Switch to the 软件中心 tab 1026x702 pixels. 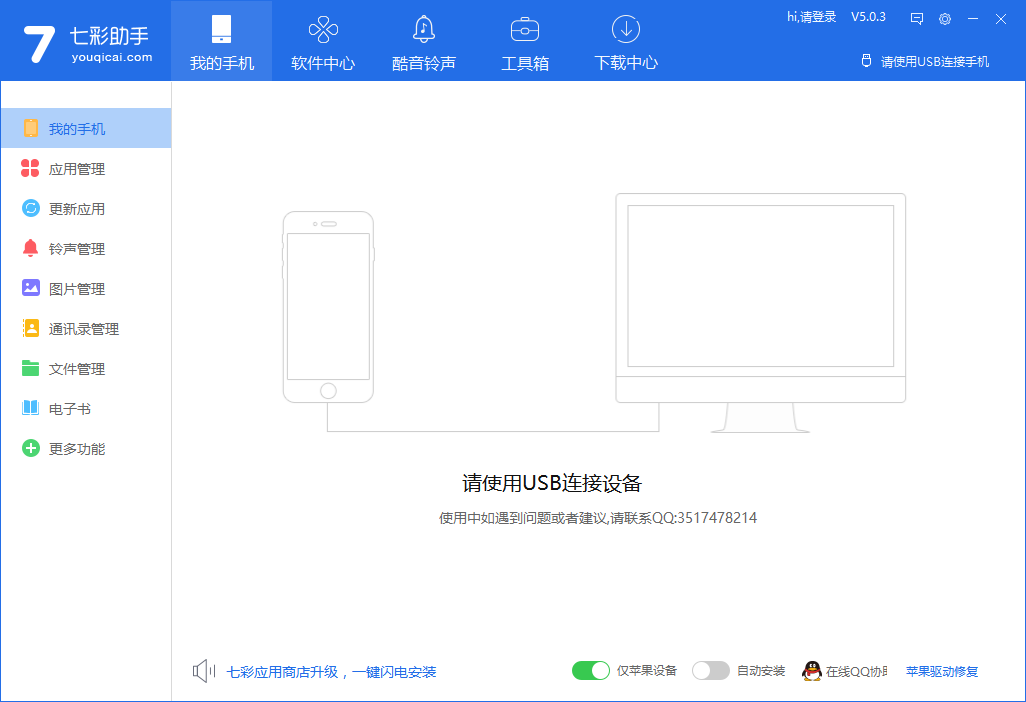pos(322,40)
